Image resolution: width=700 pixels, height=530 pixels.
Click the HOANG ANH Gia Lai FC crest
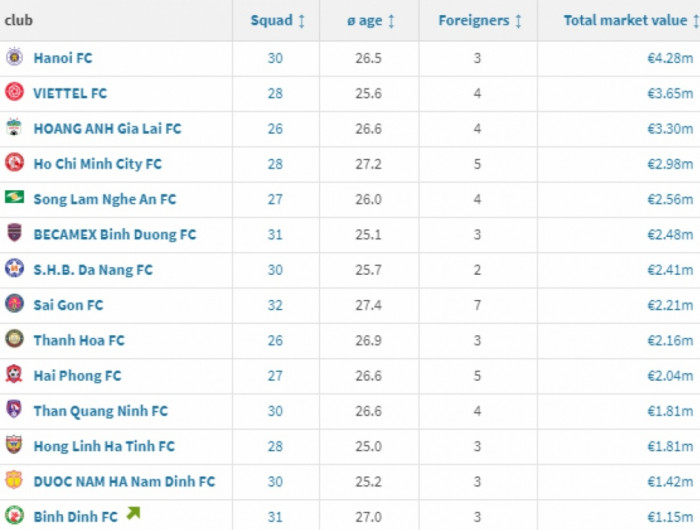click(14, 128)
